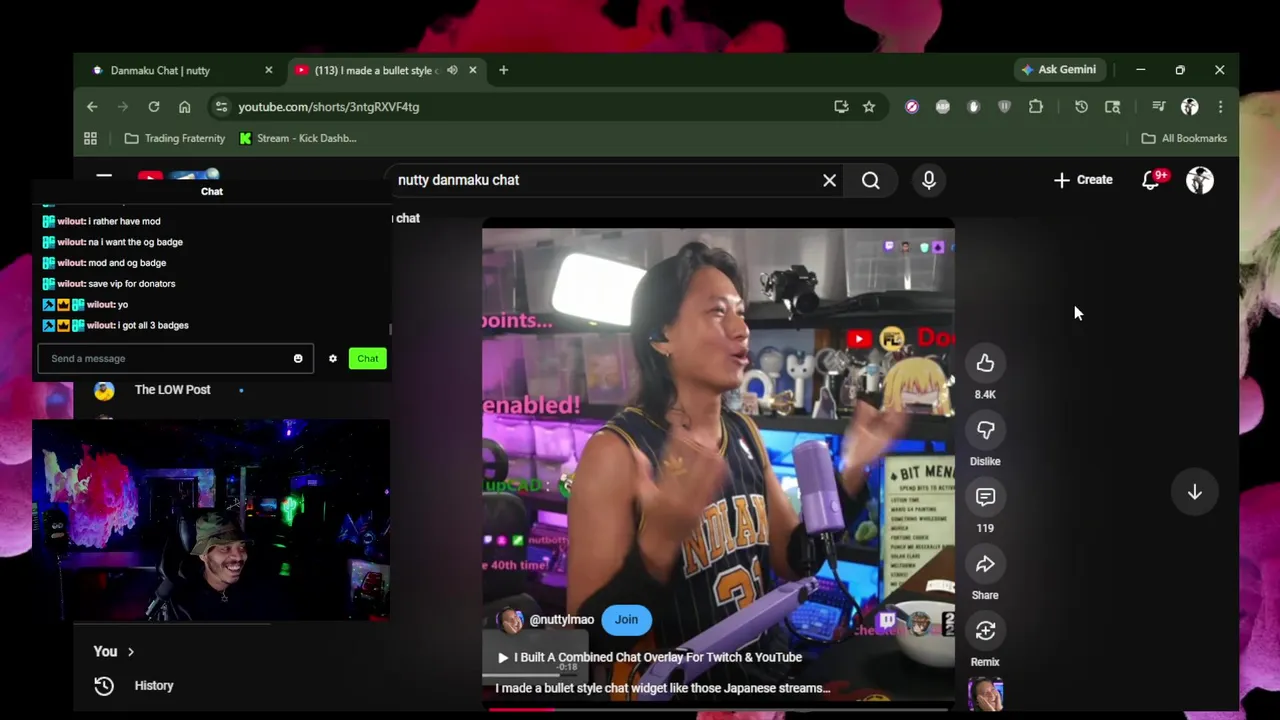This screenshot has width=1280, height=720.
Task: Open YouTube notifications bell
Action: 1151,180
